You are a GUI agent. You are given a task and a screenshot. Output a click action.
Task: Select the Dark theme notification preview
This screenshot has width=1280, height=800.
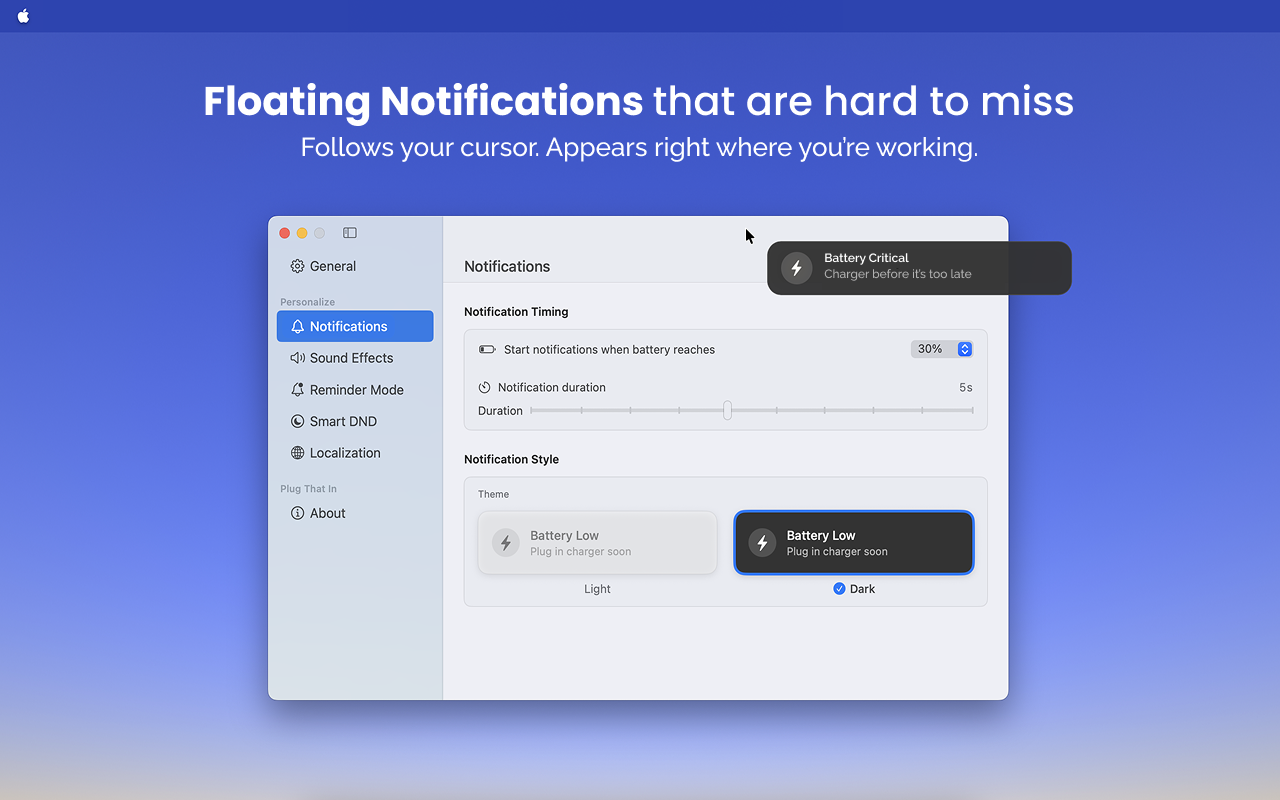pyautogui.click(x=853, y=542)
